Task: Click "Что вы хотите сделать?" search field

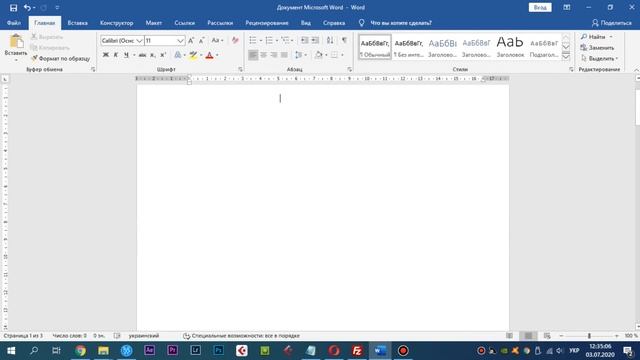Action: tap(401, 23)
